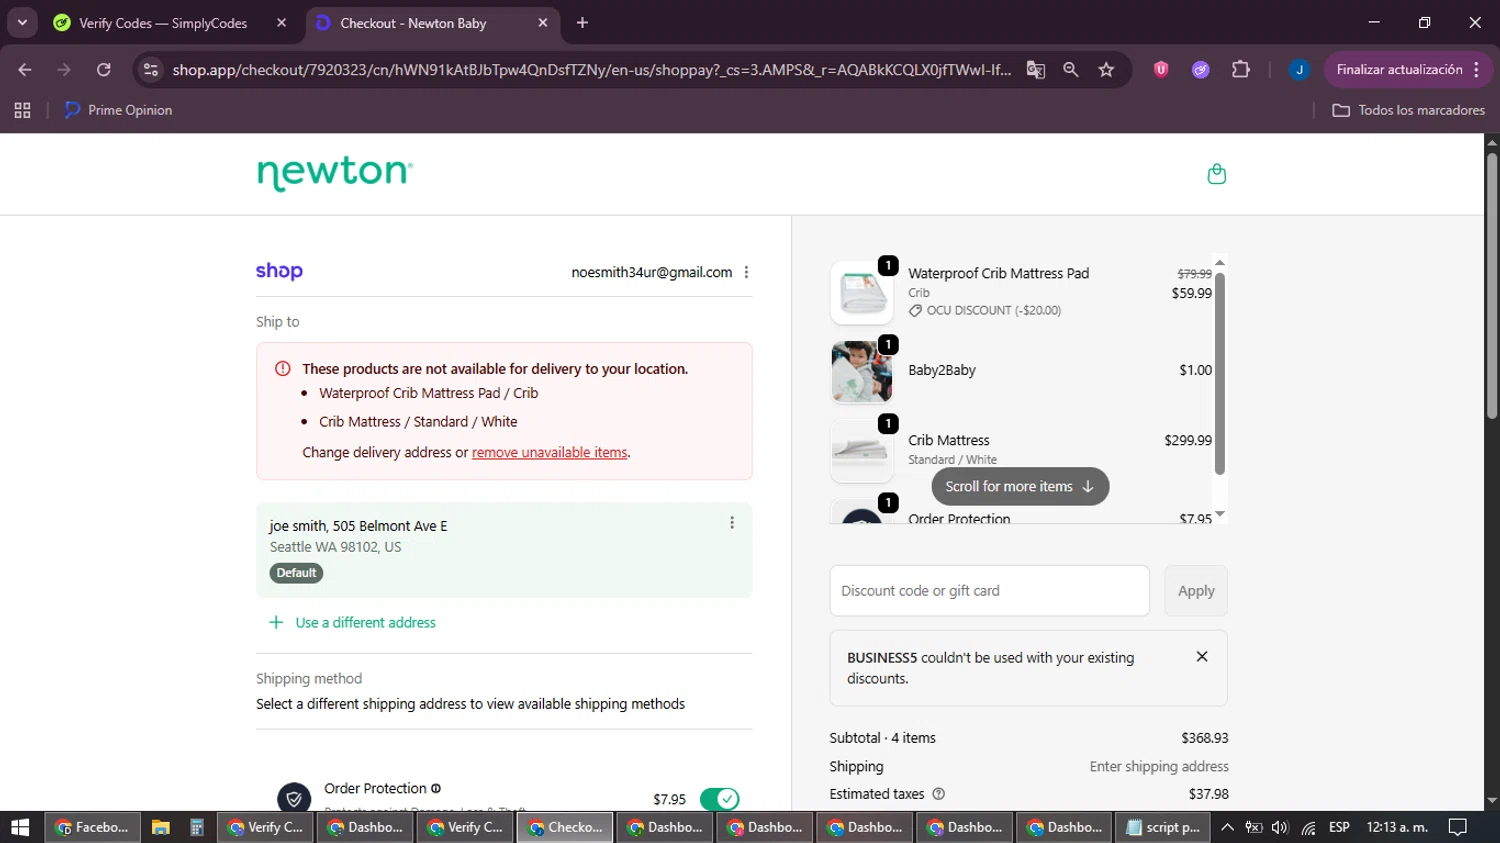Click the translate page icon
Viewport: 1500px width, 843px height.
(1036, 70)
